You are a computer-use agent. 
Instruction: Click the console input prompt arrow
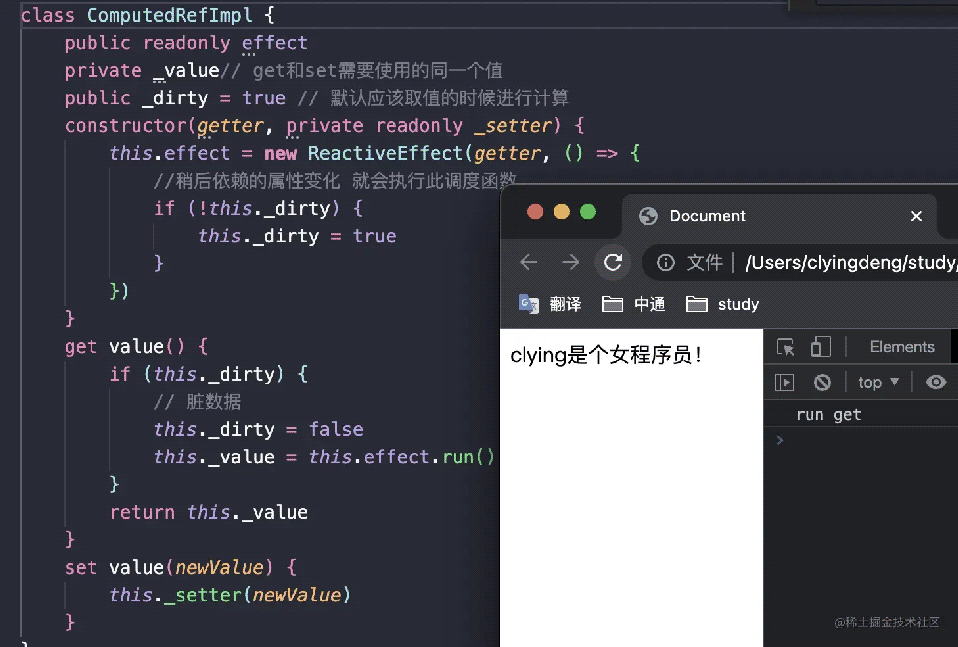(780, 440)
